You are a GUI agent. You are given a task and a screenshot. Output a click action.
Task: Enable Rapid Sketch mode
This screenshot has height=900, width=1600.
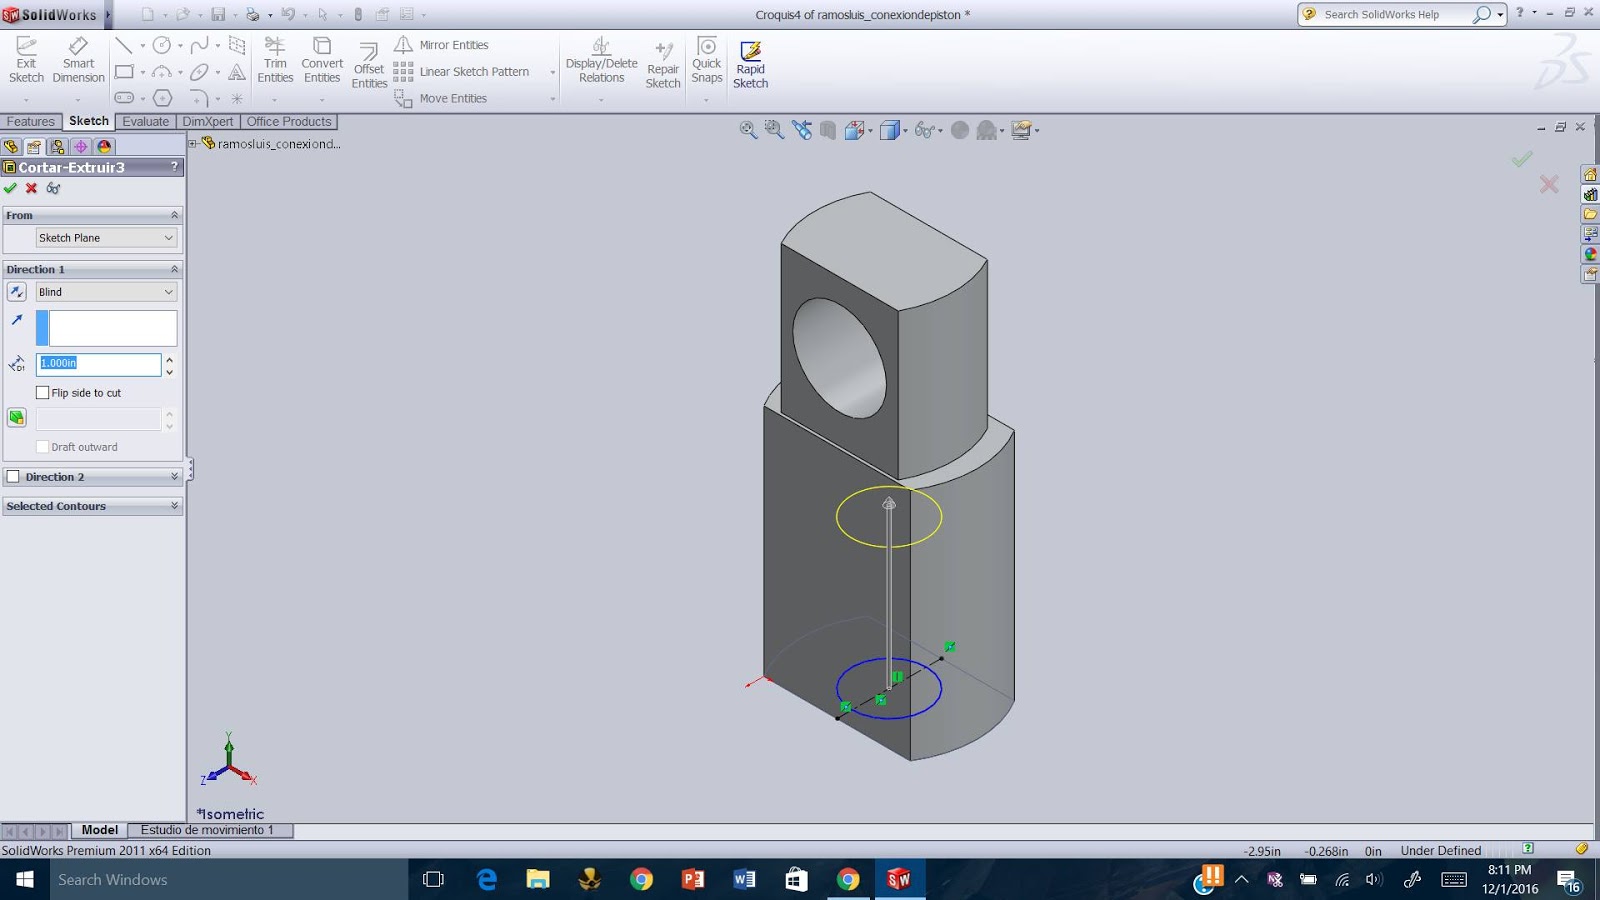point(750,63)
